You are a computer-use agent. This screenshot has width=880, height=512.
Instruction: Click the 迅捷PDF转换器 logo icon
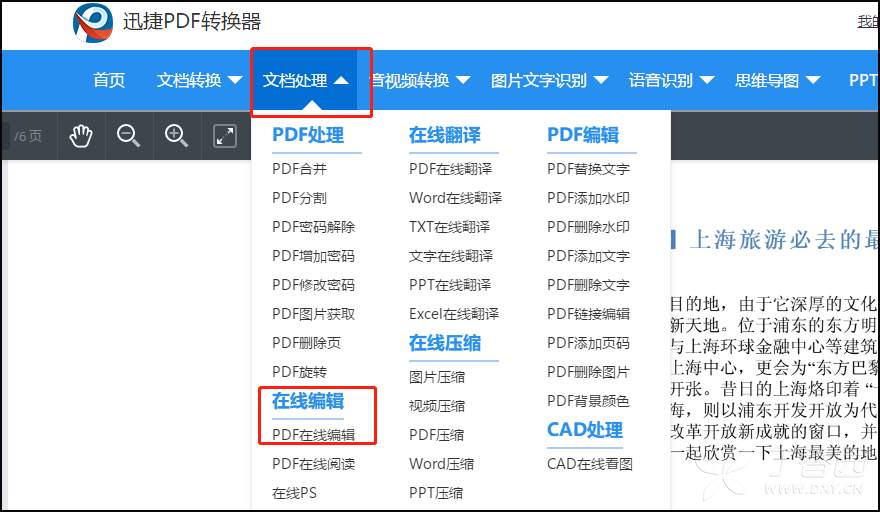point(93,23)
